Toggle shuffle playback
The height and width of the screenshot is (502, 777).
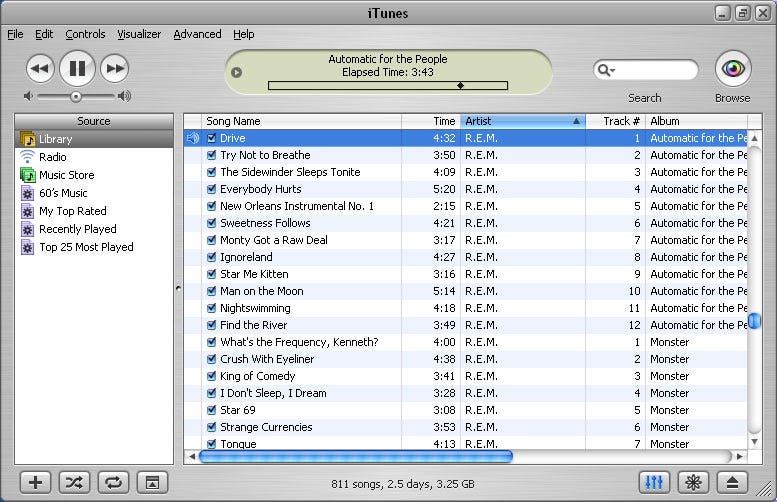pos(74,482)
